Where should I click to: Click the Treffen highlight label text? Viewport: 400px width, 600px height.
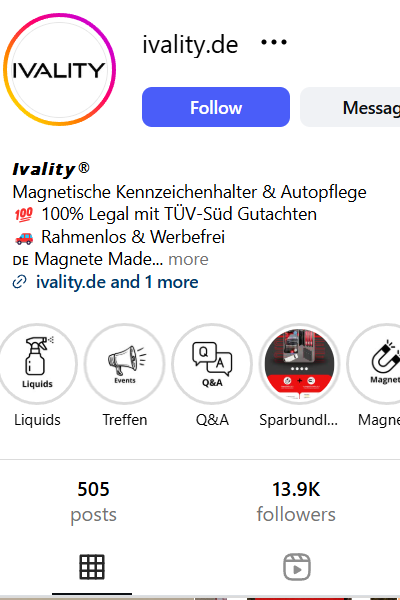click(x=125, y=420)
